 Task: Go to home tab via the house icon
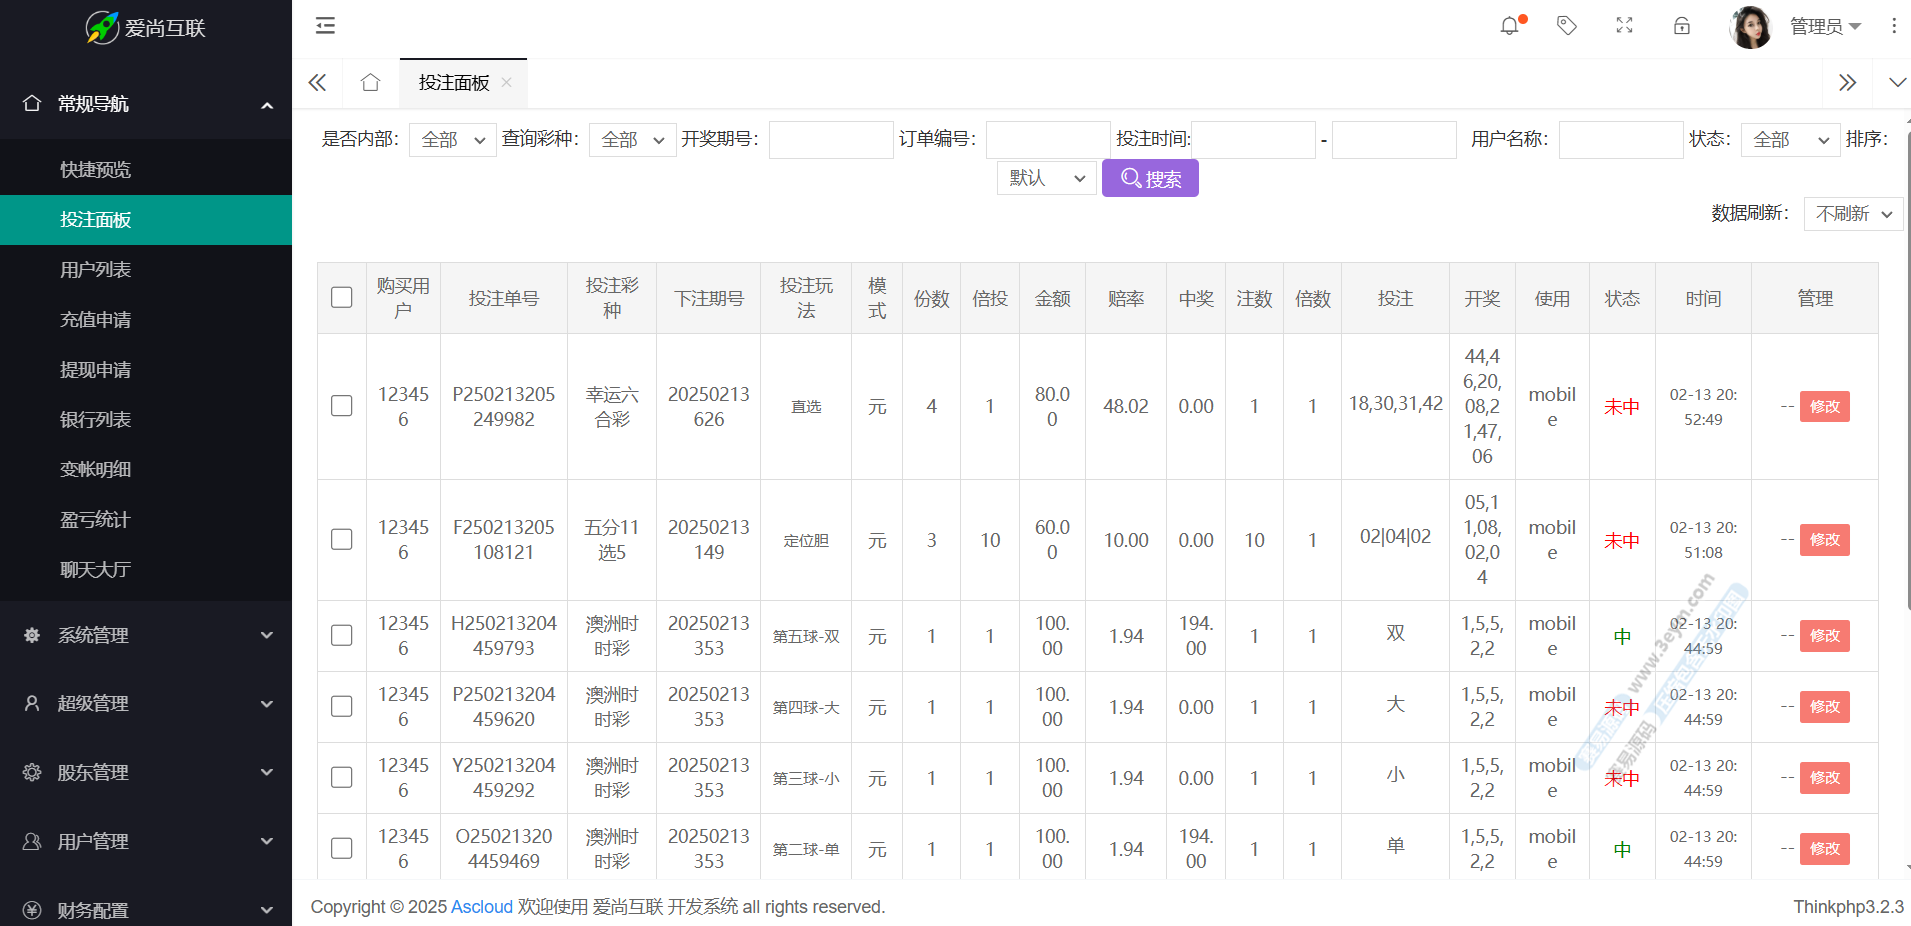click(x=370, y=83)
